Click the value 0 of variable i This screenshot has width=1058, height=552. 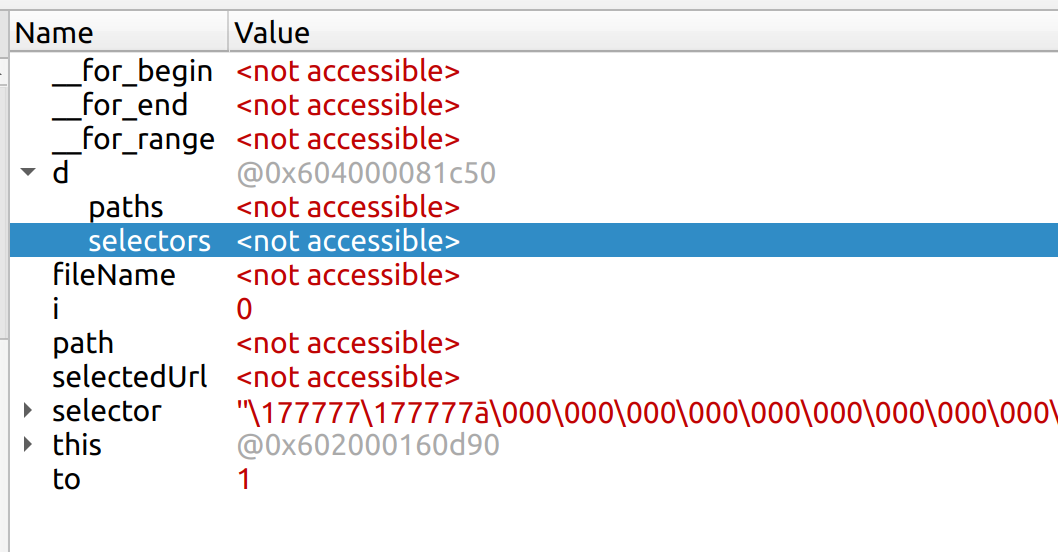tap(245, 309)
